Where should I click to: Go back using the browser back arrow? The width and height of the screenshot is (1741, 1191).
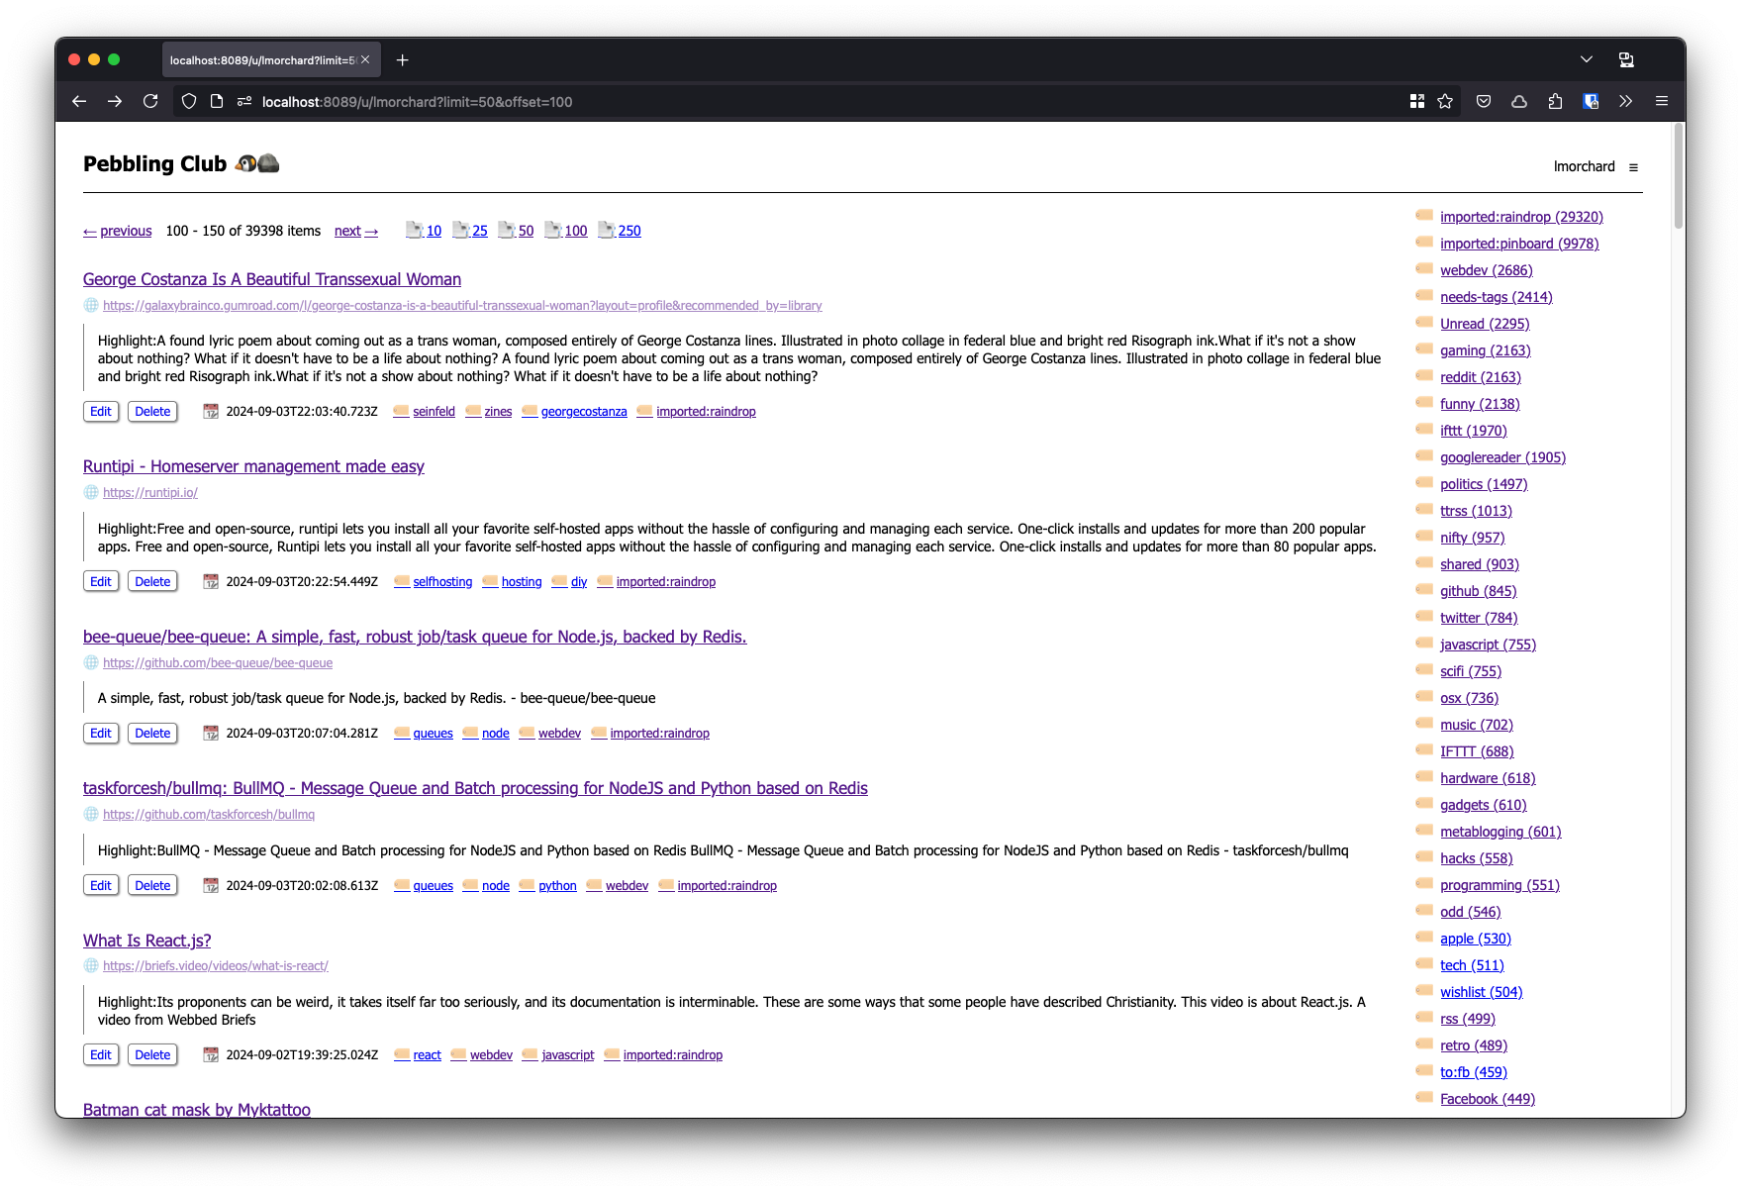tap(79, 101)
